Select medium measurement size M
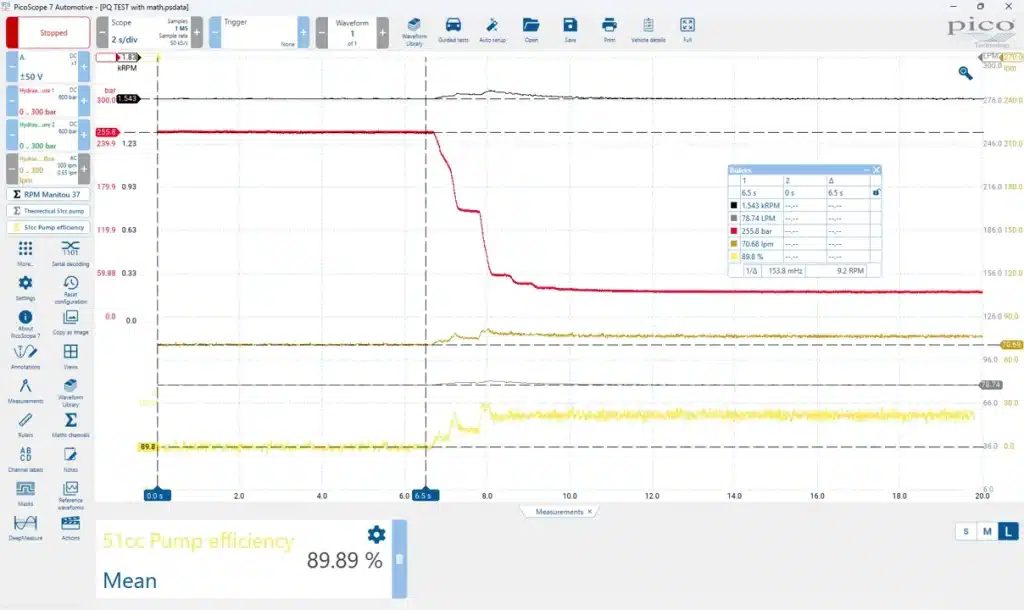1024x610 pixels. tap(987, 532)
